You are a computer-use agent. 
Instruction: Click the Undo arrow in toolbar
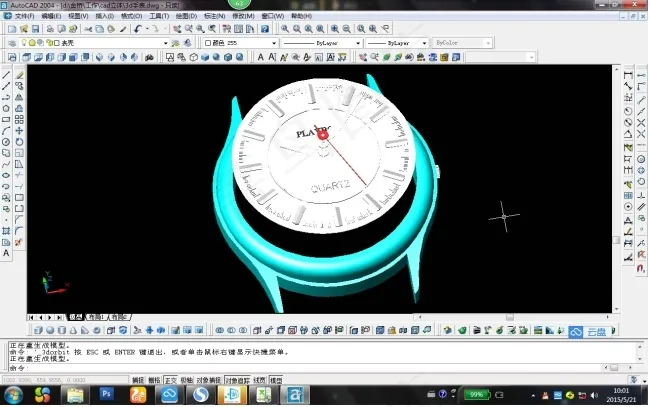137,29
